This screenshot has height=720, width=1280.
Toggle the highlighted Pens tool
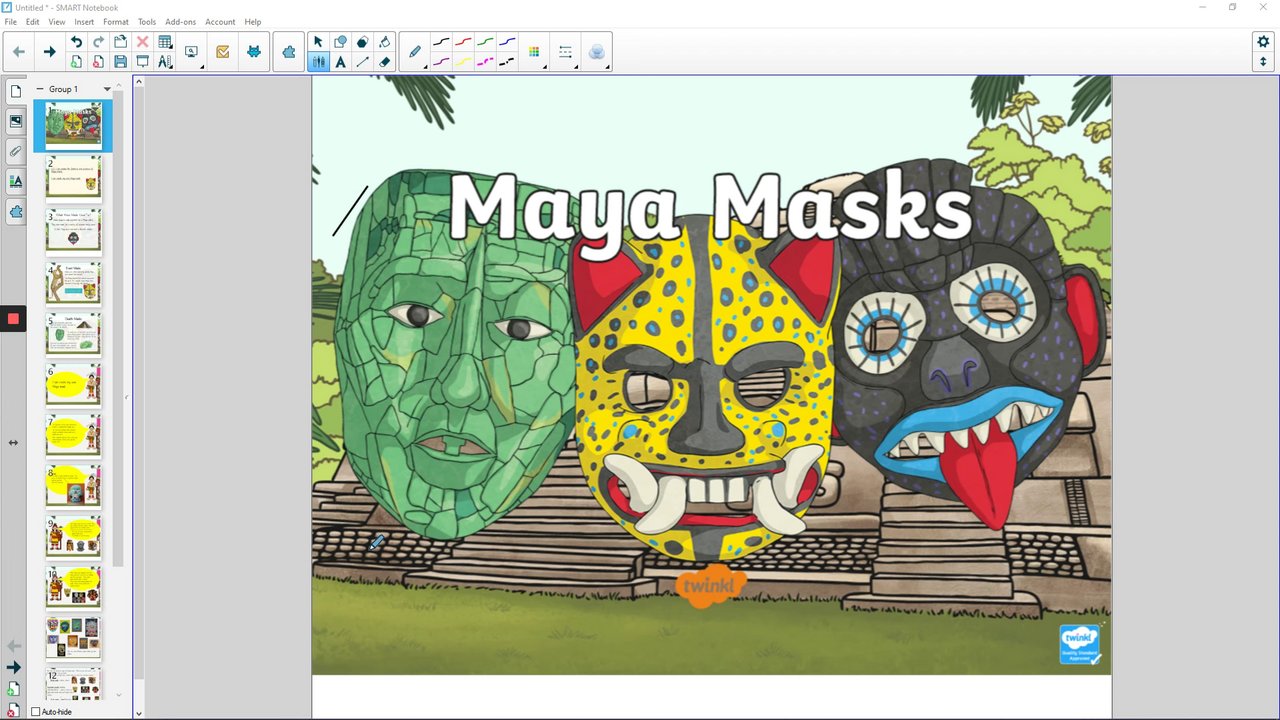[x=318, y=62]
